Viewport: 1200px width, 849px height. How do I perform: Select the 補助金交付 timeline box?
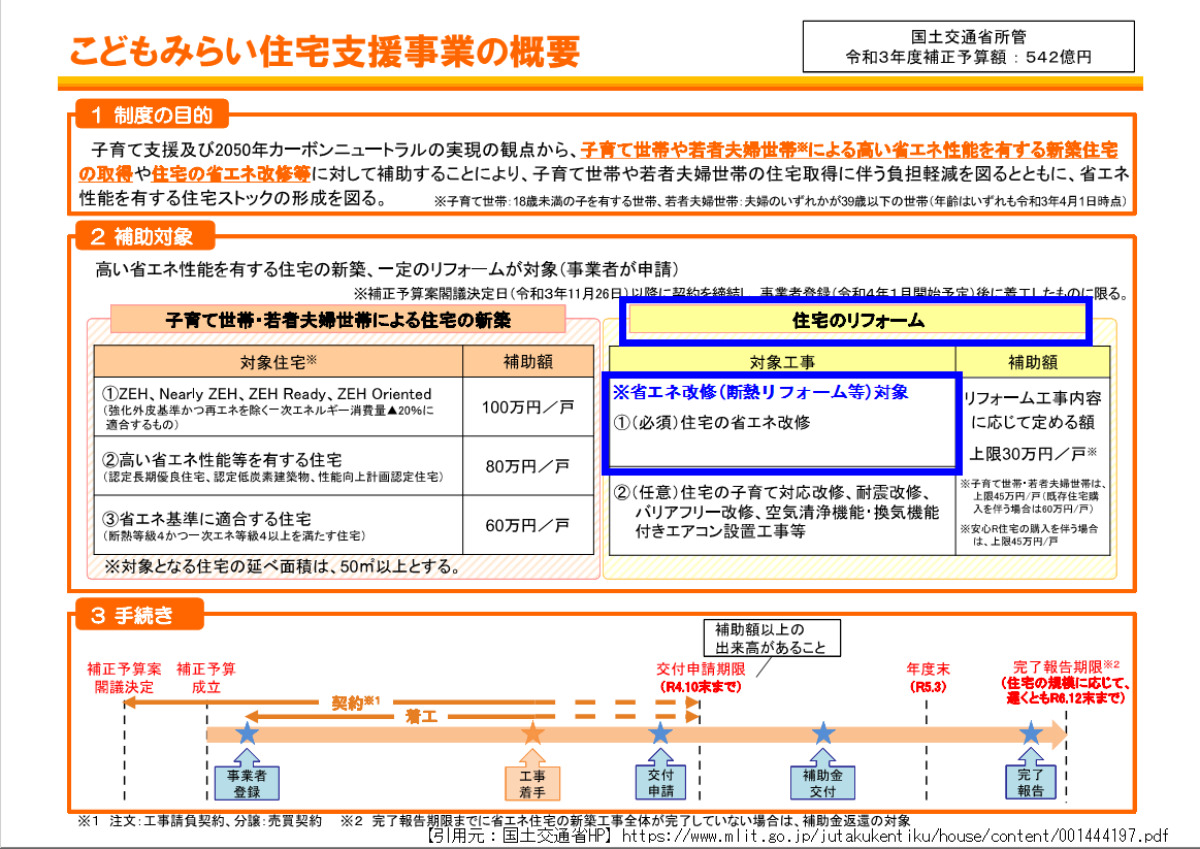[823, 782]
